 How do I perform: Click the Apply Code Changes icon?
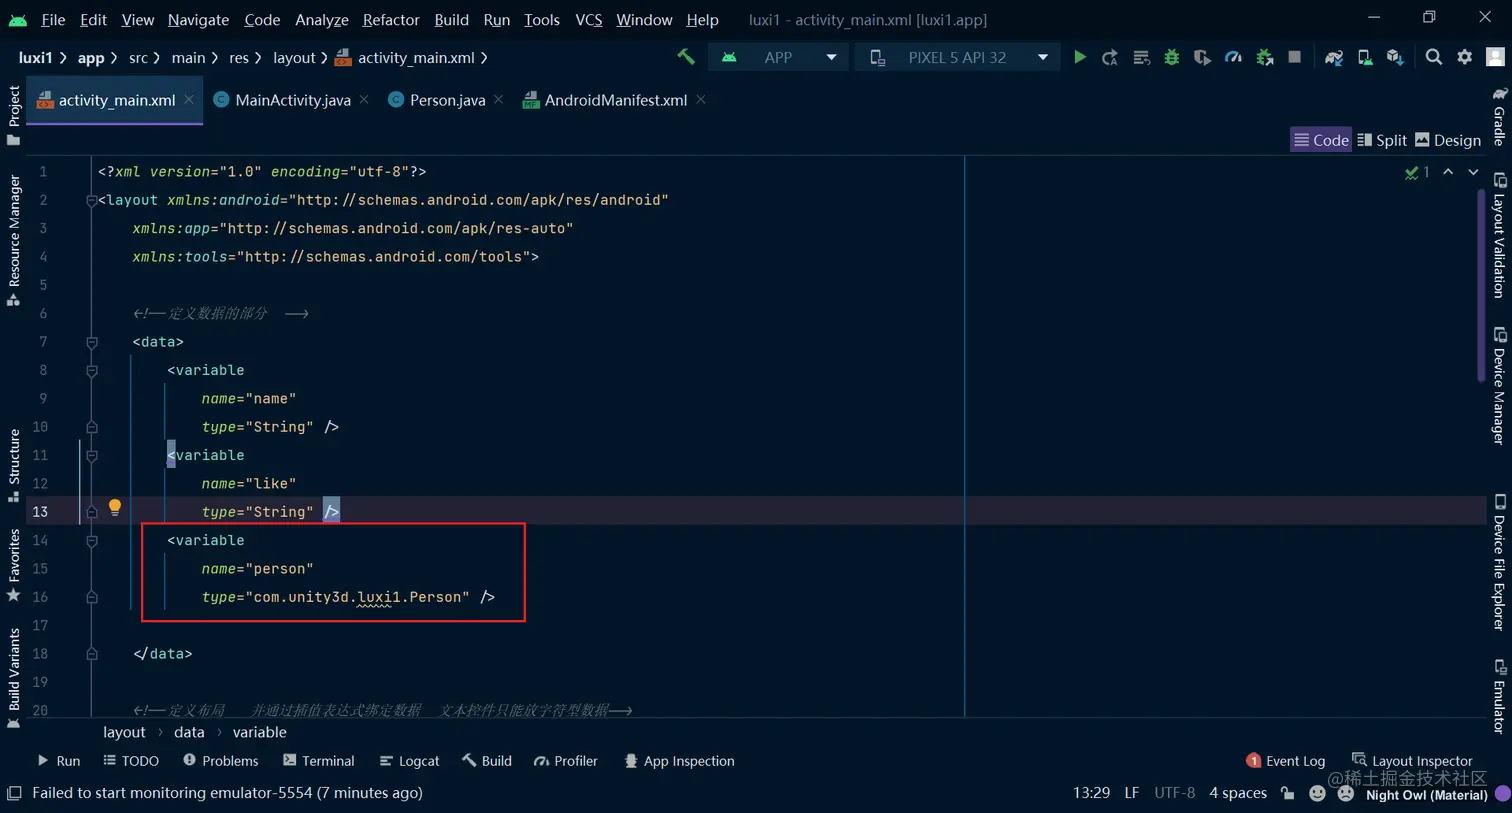[1141, 57]
